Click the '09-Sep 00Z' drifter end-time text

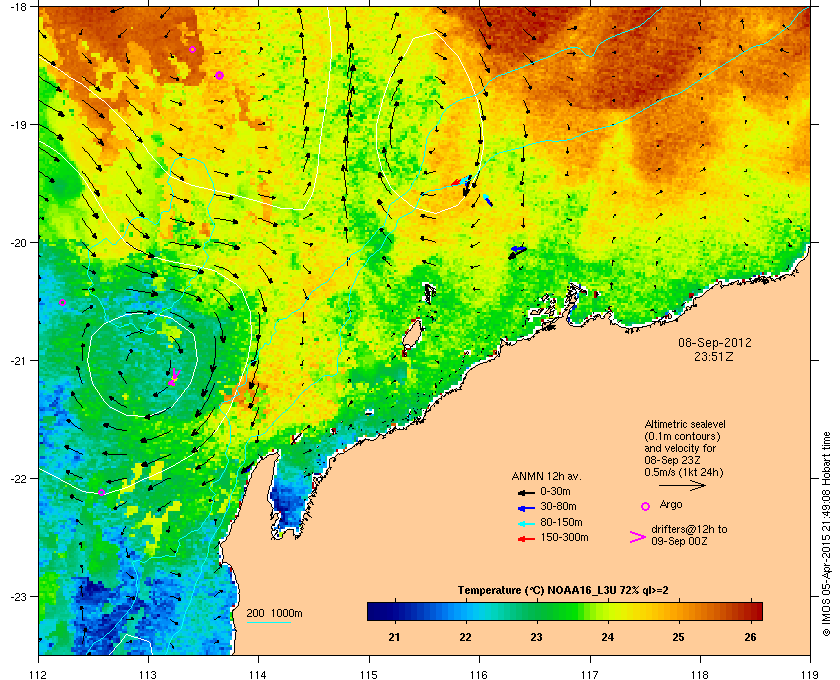679,542
